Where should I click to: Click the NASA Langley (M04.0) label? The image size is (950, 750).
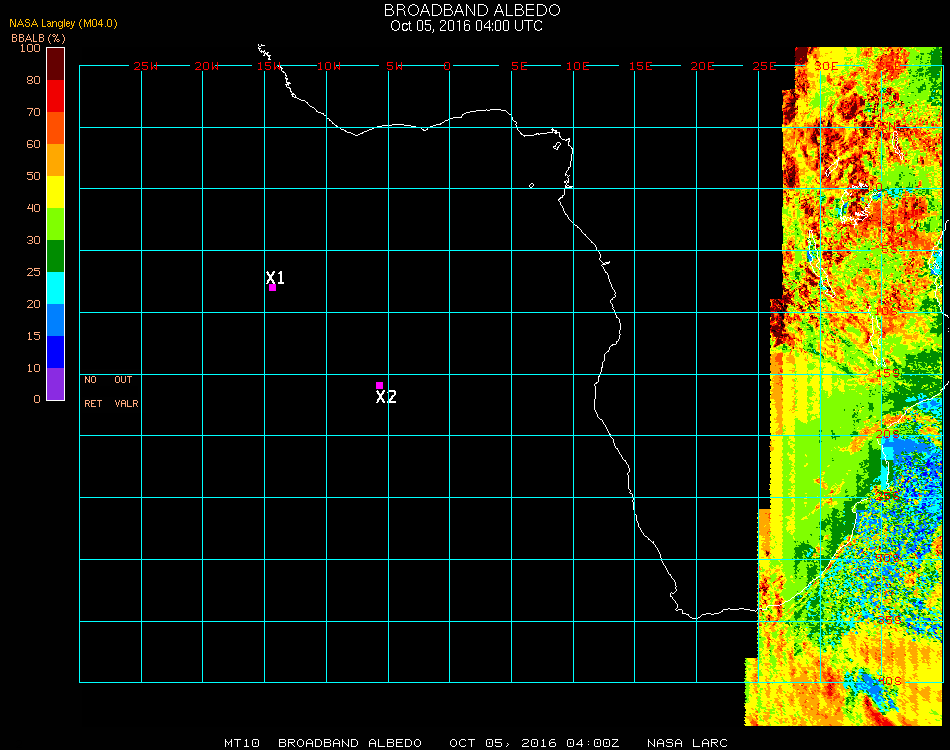(x=63, y=23)
